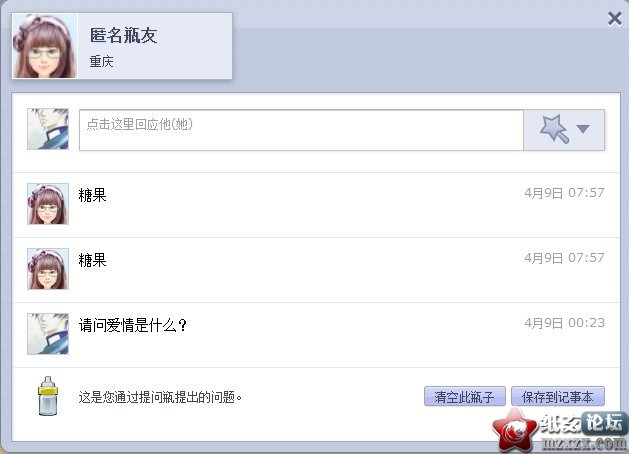Open the dropdown arrow beside magic wand
The image size is (629, 454).
[x=583, y=129]
